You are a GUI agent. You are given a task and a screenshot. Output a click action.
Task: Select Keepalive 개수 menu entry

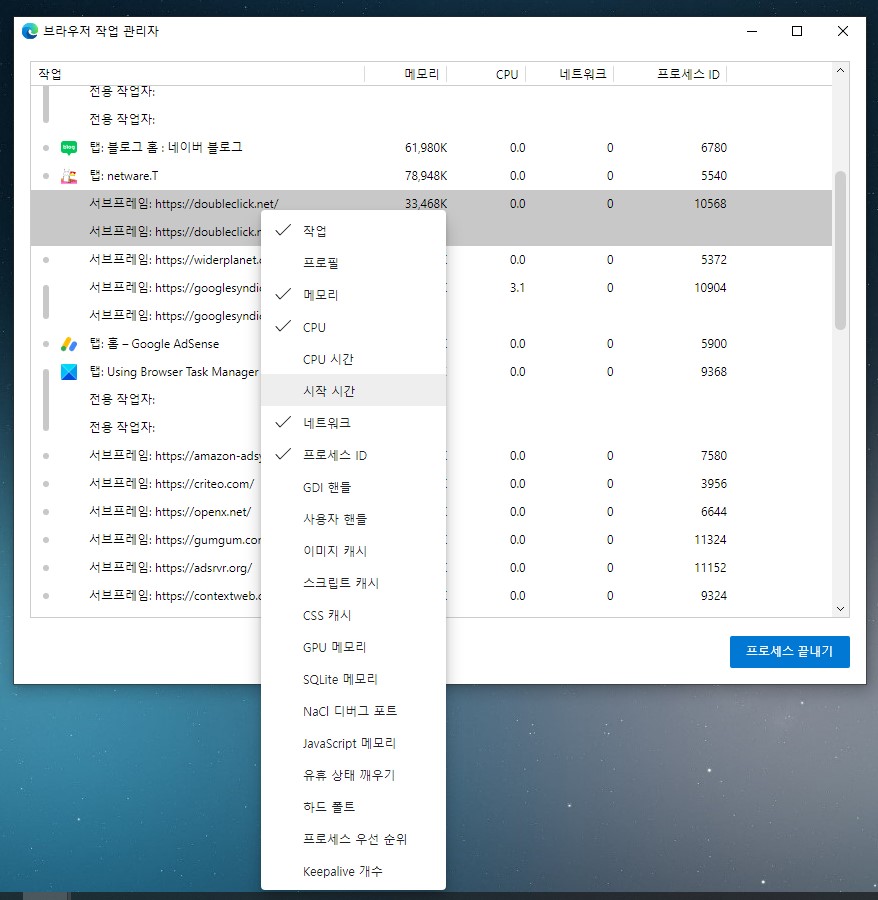pos(353,871)
